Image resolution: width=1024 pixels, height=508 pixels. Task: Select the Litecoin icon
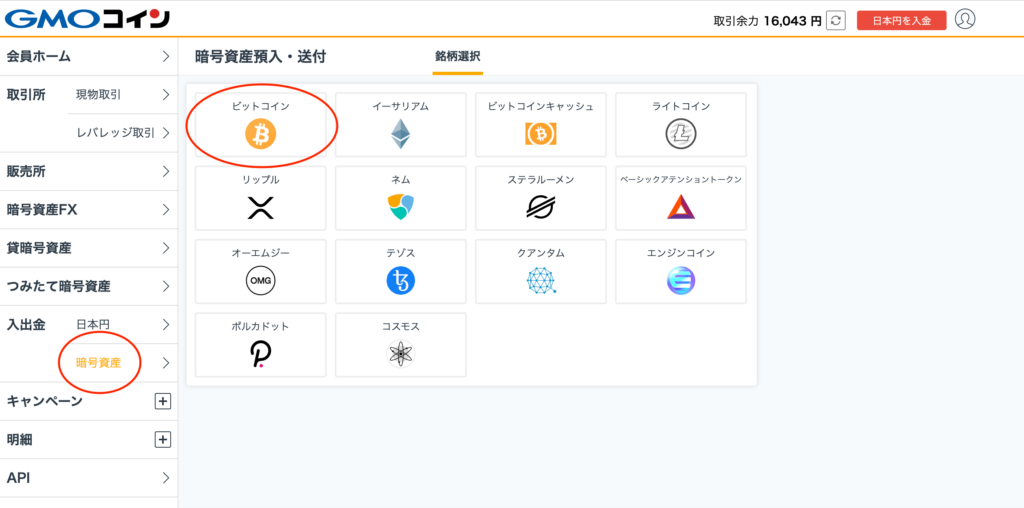[x=680, y=135]
